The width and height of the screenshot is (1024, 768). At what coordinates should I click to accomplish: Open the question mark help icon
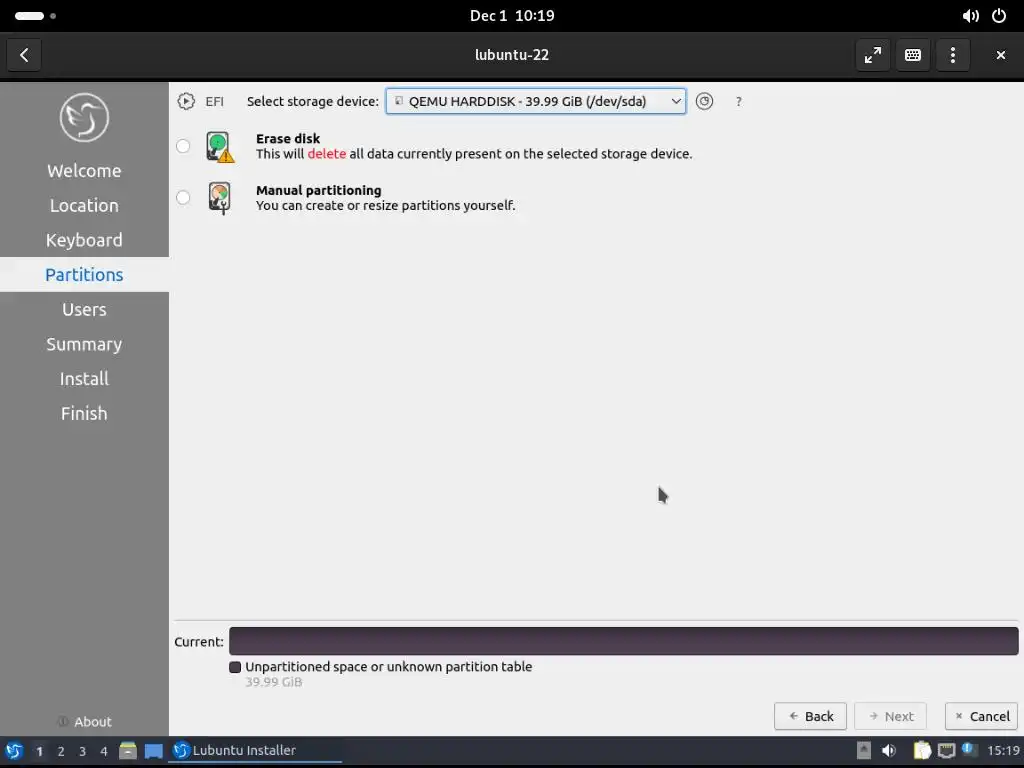tap(739, 102)
